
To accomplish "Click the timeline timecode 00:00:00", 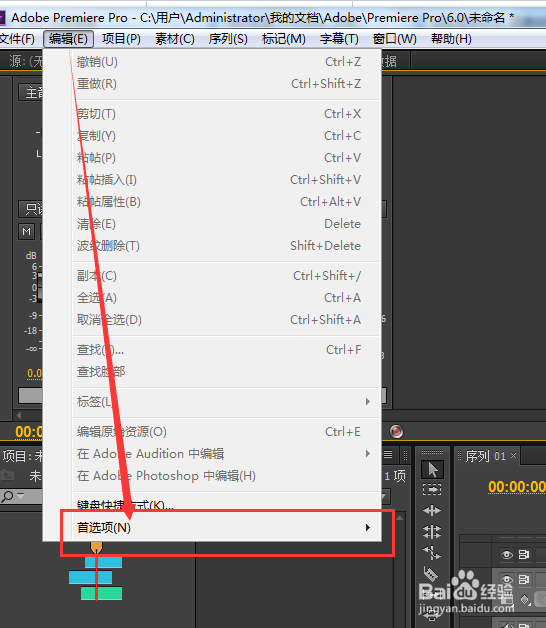I will pyautogui.click(x=517, y=487).
